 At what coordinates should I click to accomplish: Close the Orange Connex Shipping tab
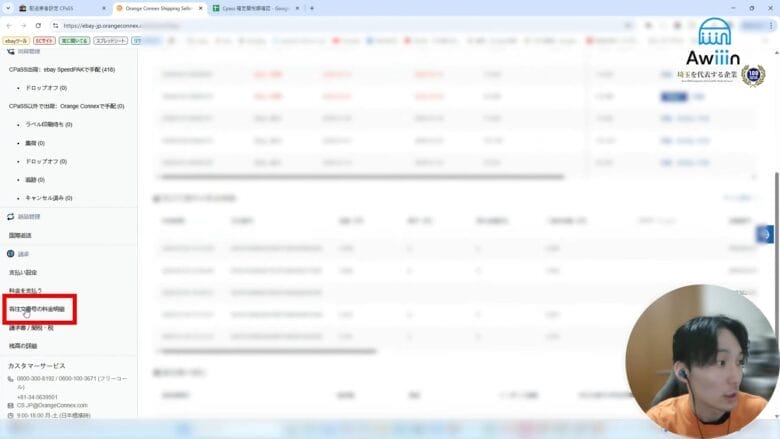201,8
